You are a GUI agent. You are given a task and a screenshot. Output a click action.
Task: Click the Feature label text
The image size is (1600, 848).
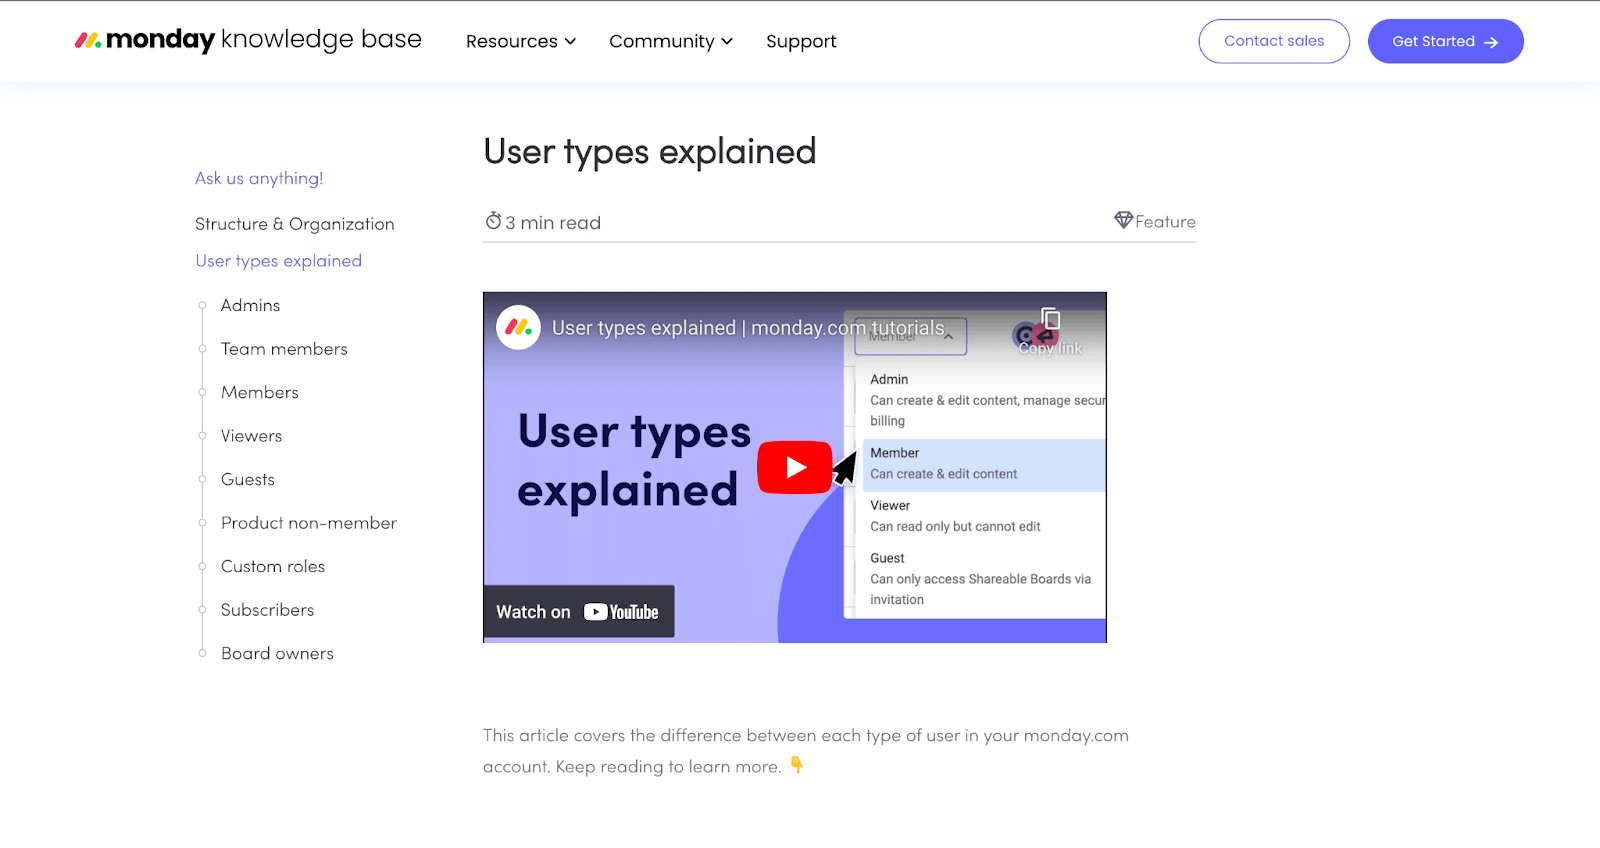pyautogui.click(x=1165, y=222)
